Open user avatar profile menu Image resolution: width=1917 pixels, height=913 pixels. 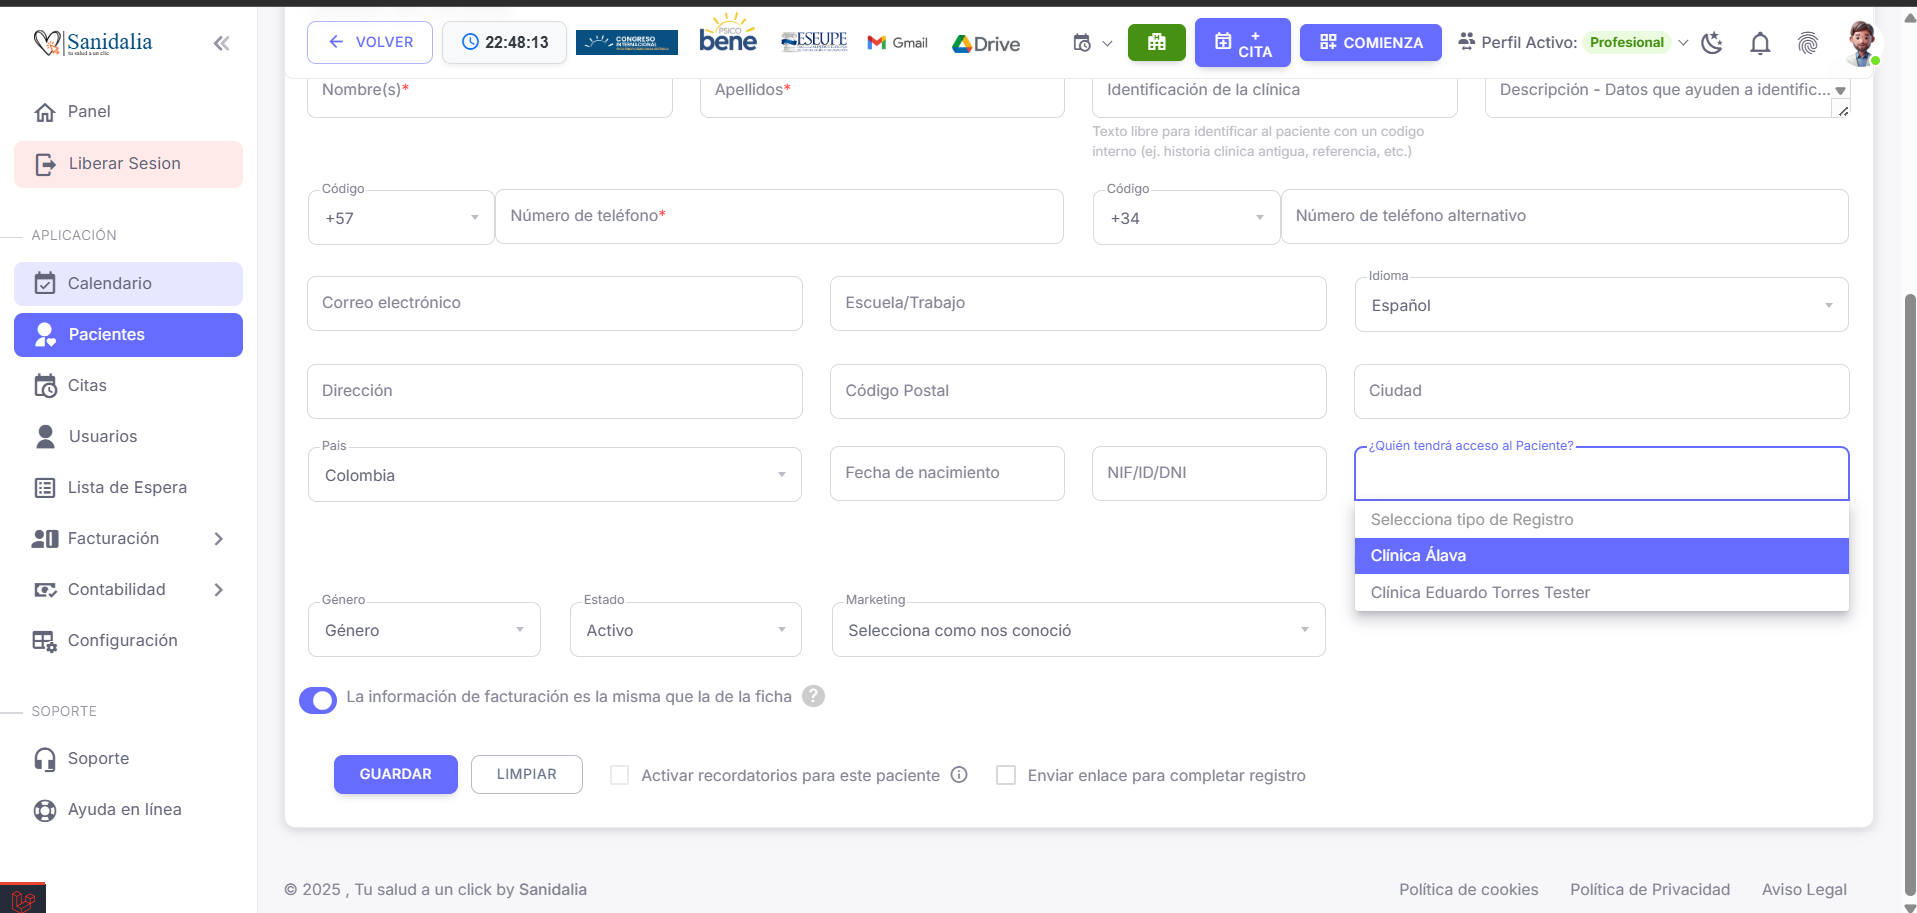(1860, 43)
